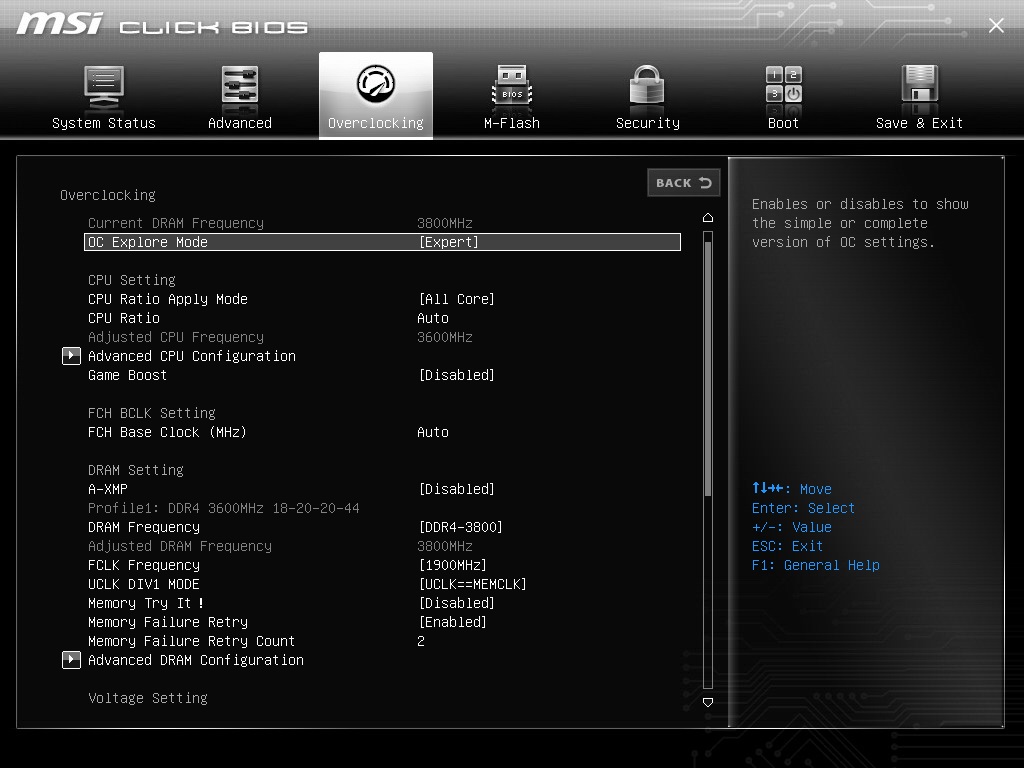Click the Adjusted CPU Frequency 3600MHz value

(x=445, y=337)
